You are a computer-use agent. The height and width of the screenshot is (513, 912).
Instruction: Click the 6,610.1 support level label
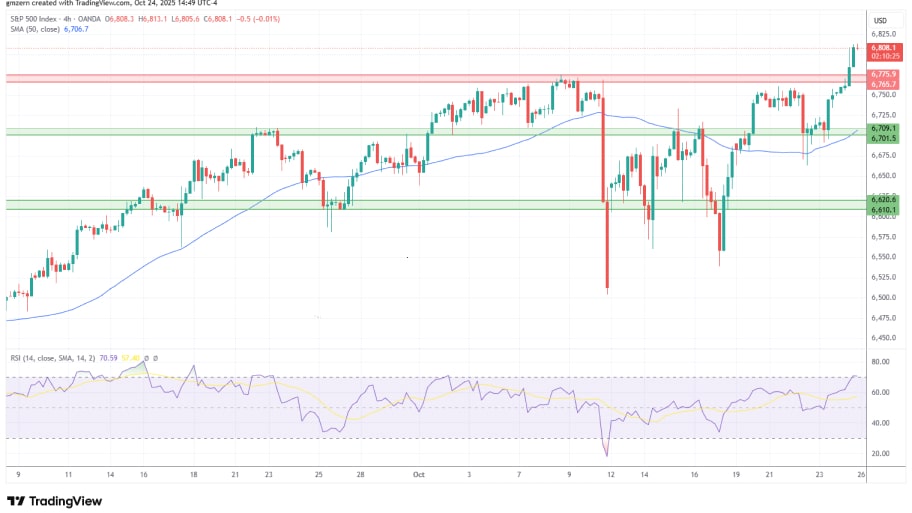(x=882, y=209)
